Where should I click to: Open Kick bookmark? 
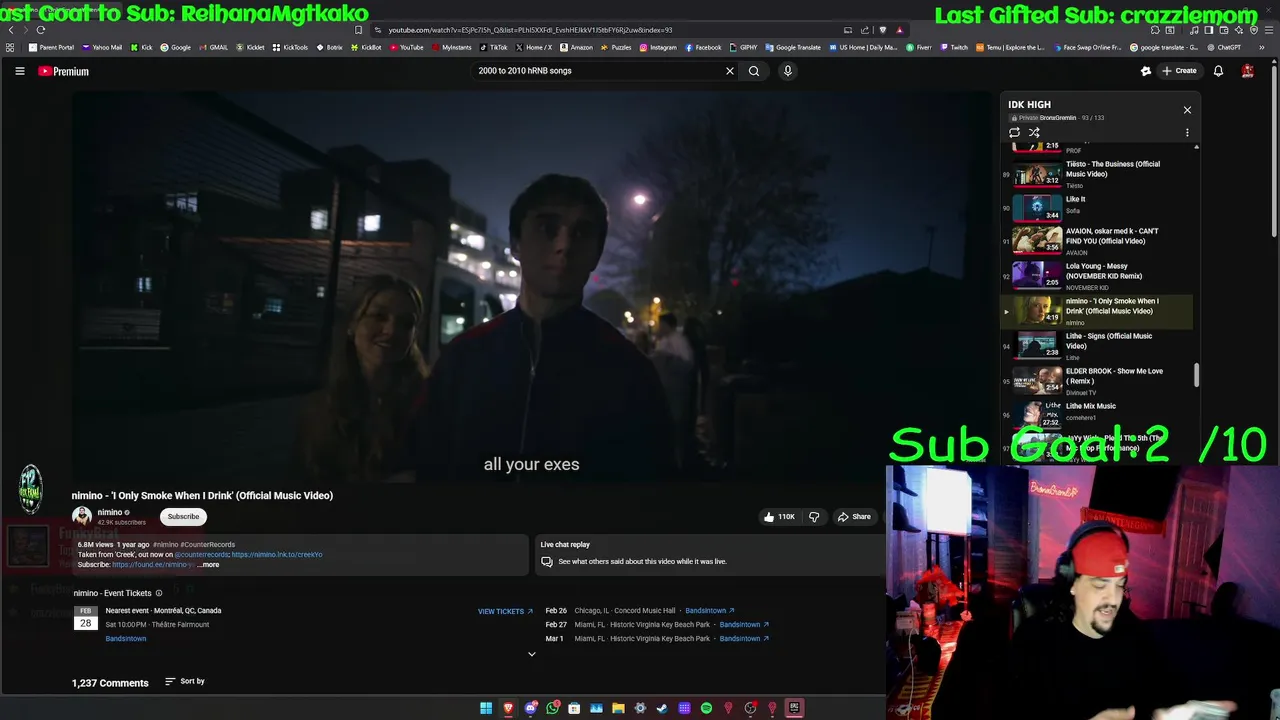pyautogui.click(x=140, y=47)
